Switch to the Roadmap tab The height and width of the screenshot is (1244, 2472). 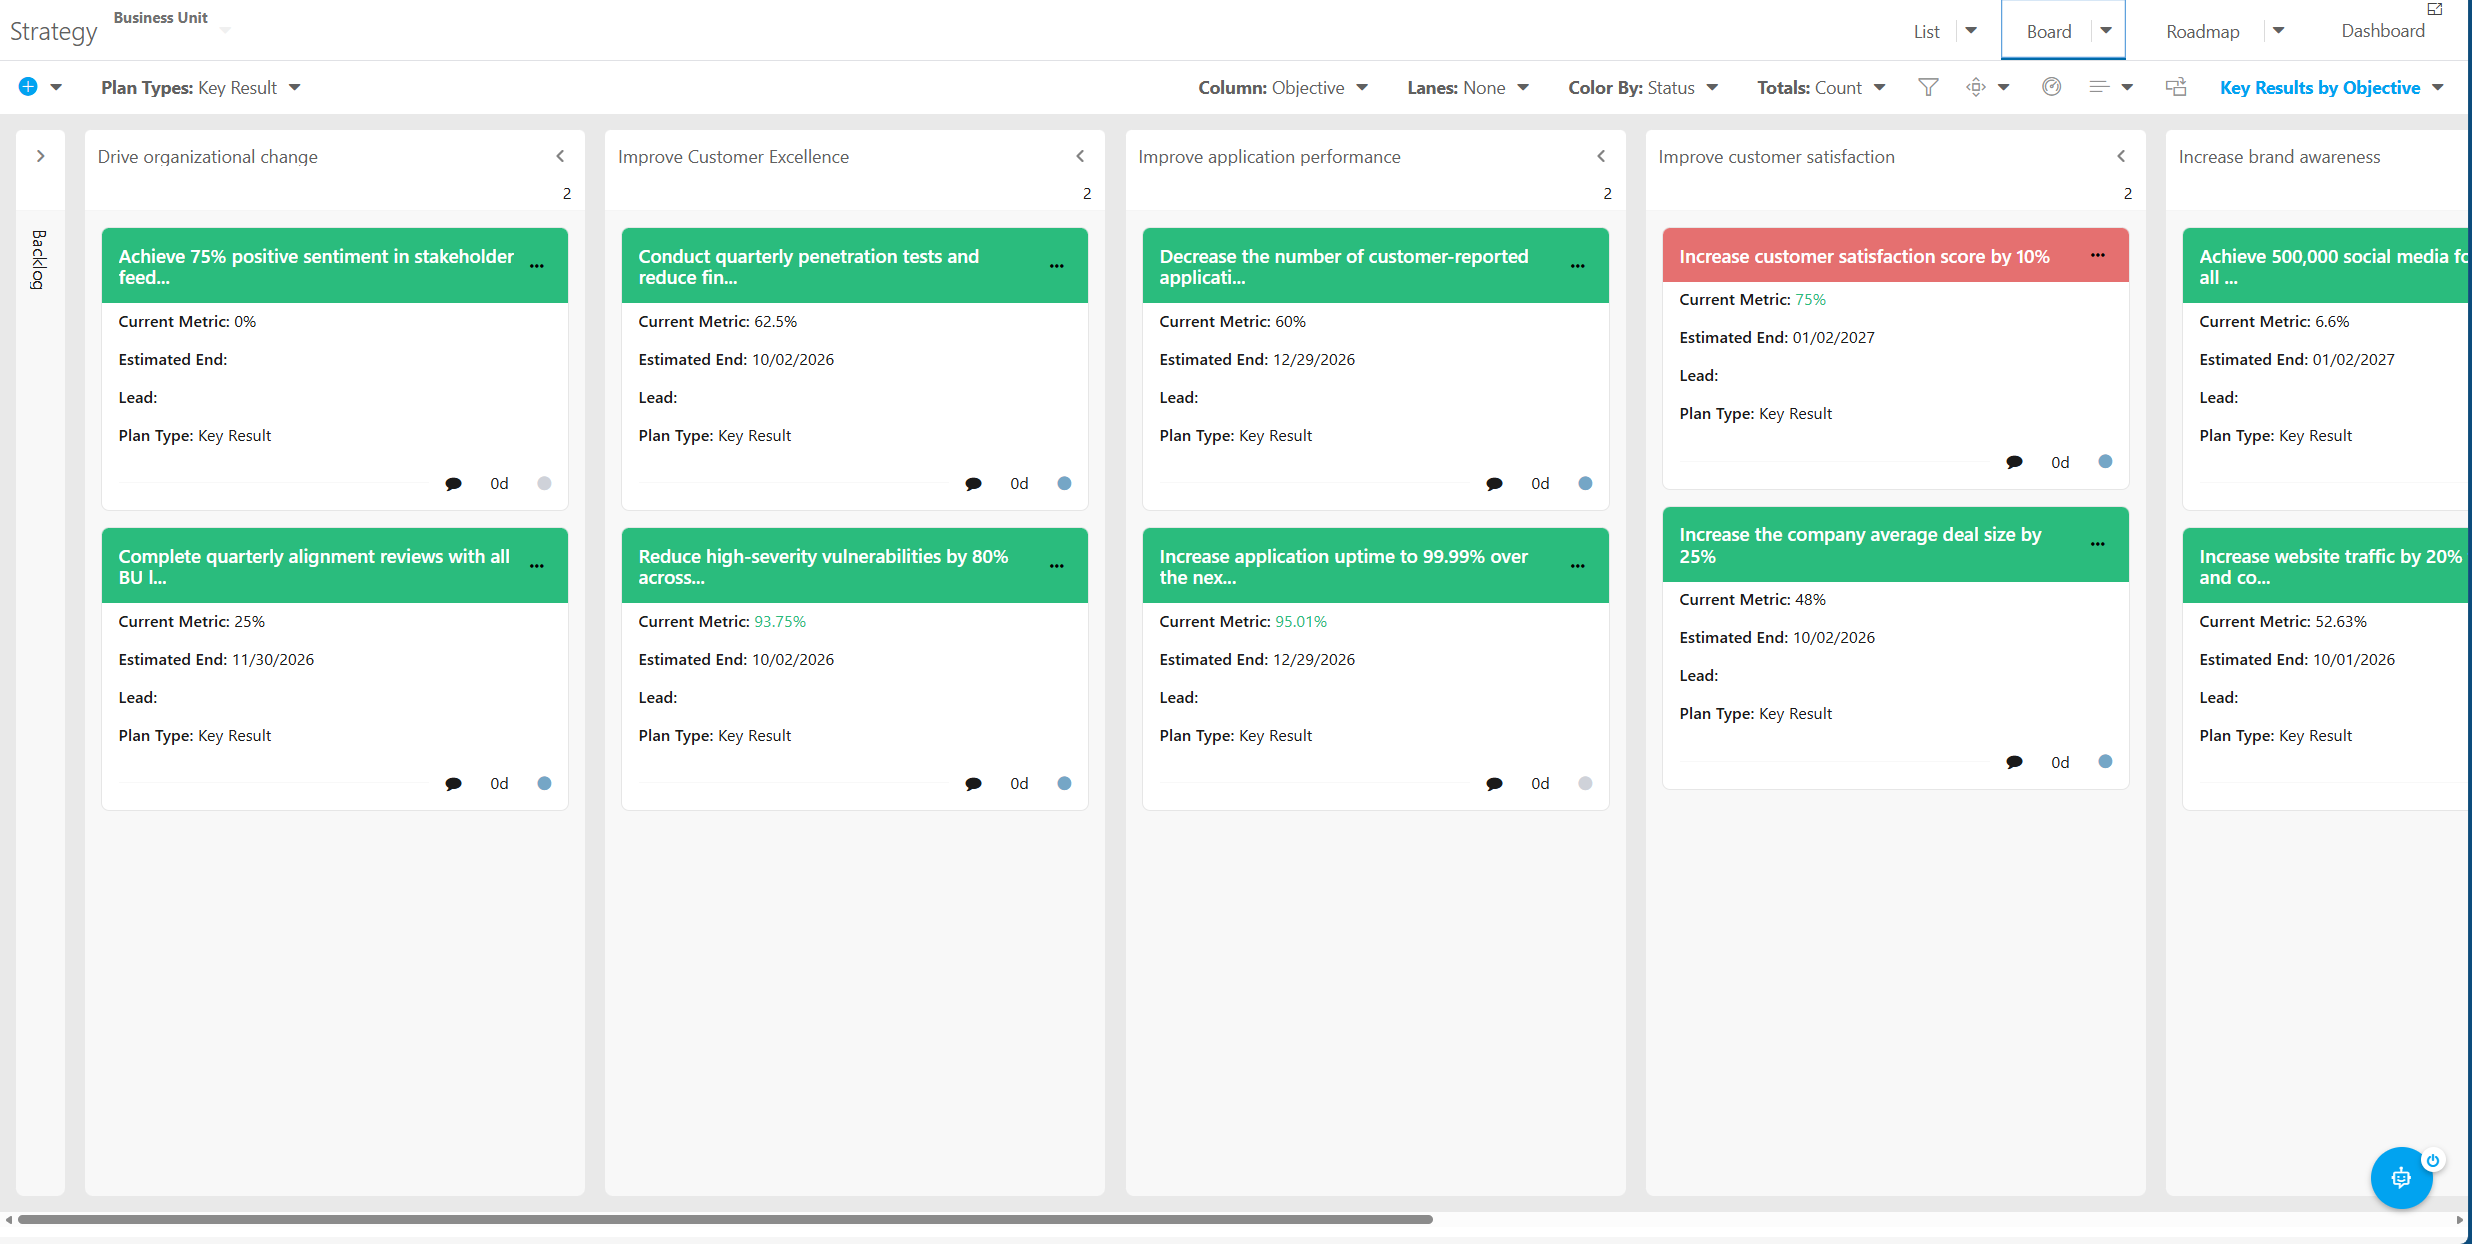click(2203, 32)
